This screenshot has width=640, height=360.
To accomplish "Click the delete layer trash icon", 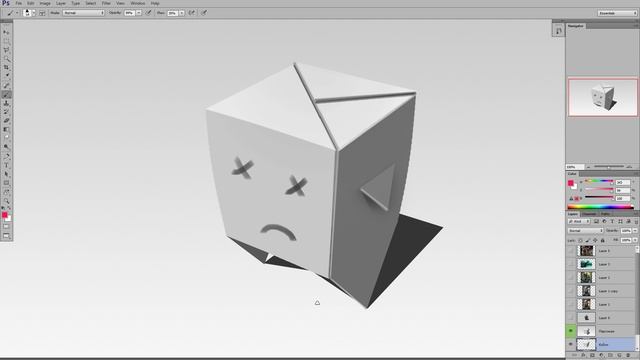I will click(x=628, y=355).
